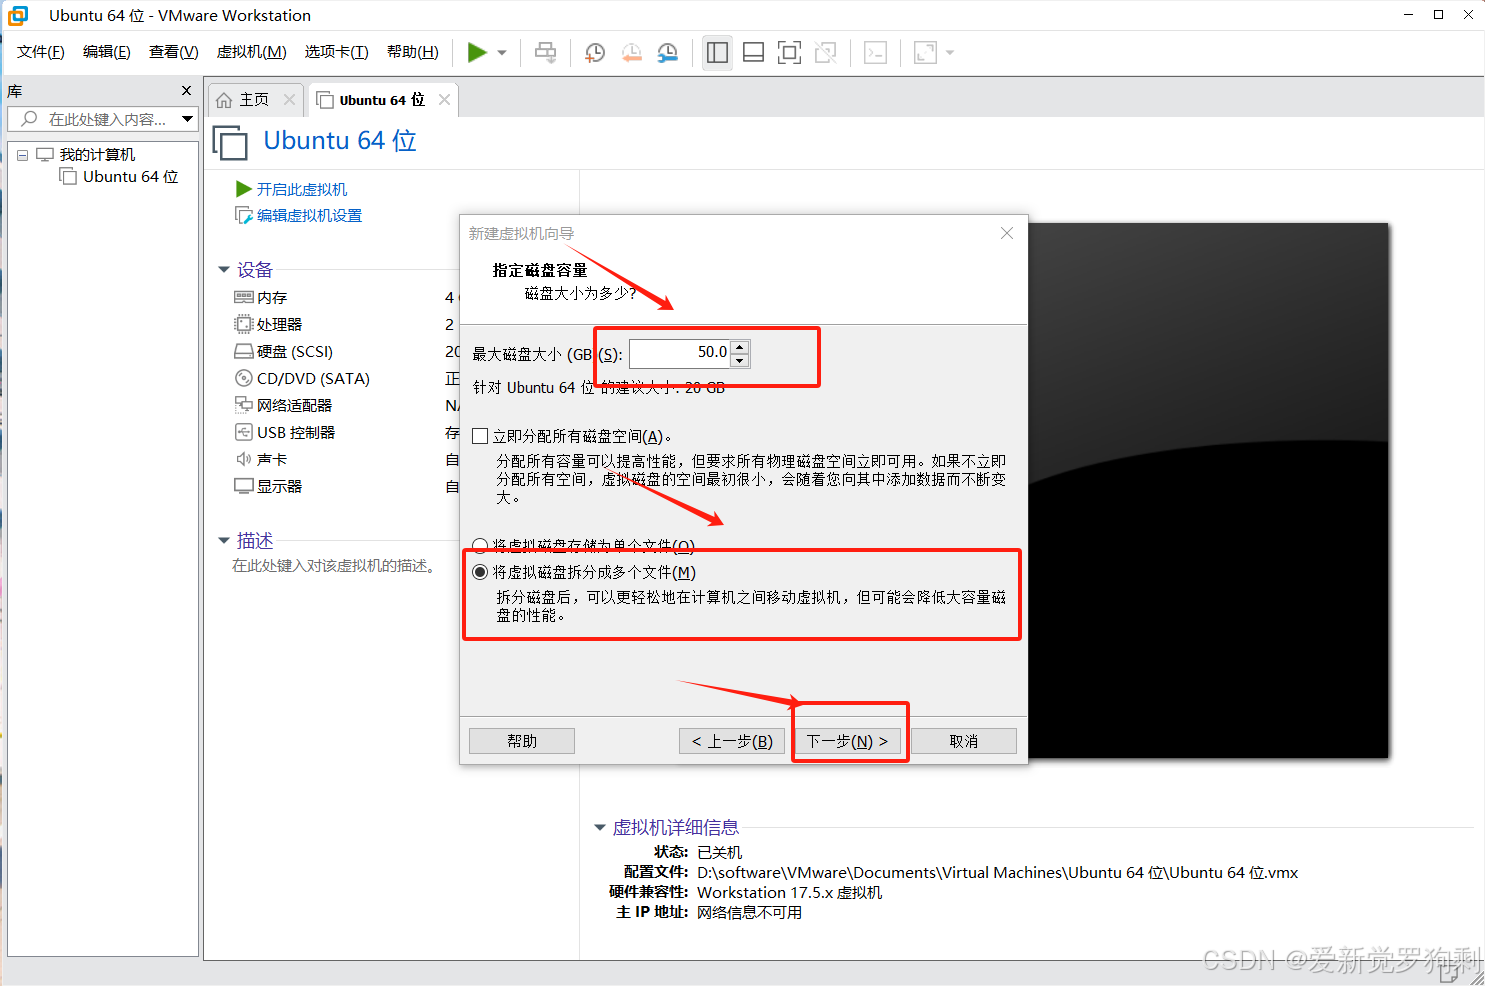Close the 主页 tab
Image resolution: width=1485 pixels, height=986 pixels.
pos(289,99)
